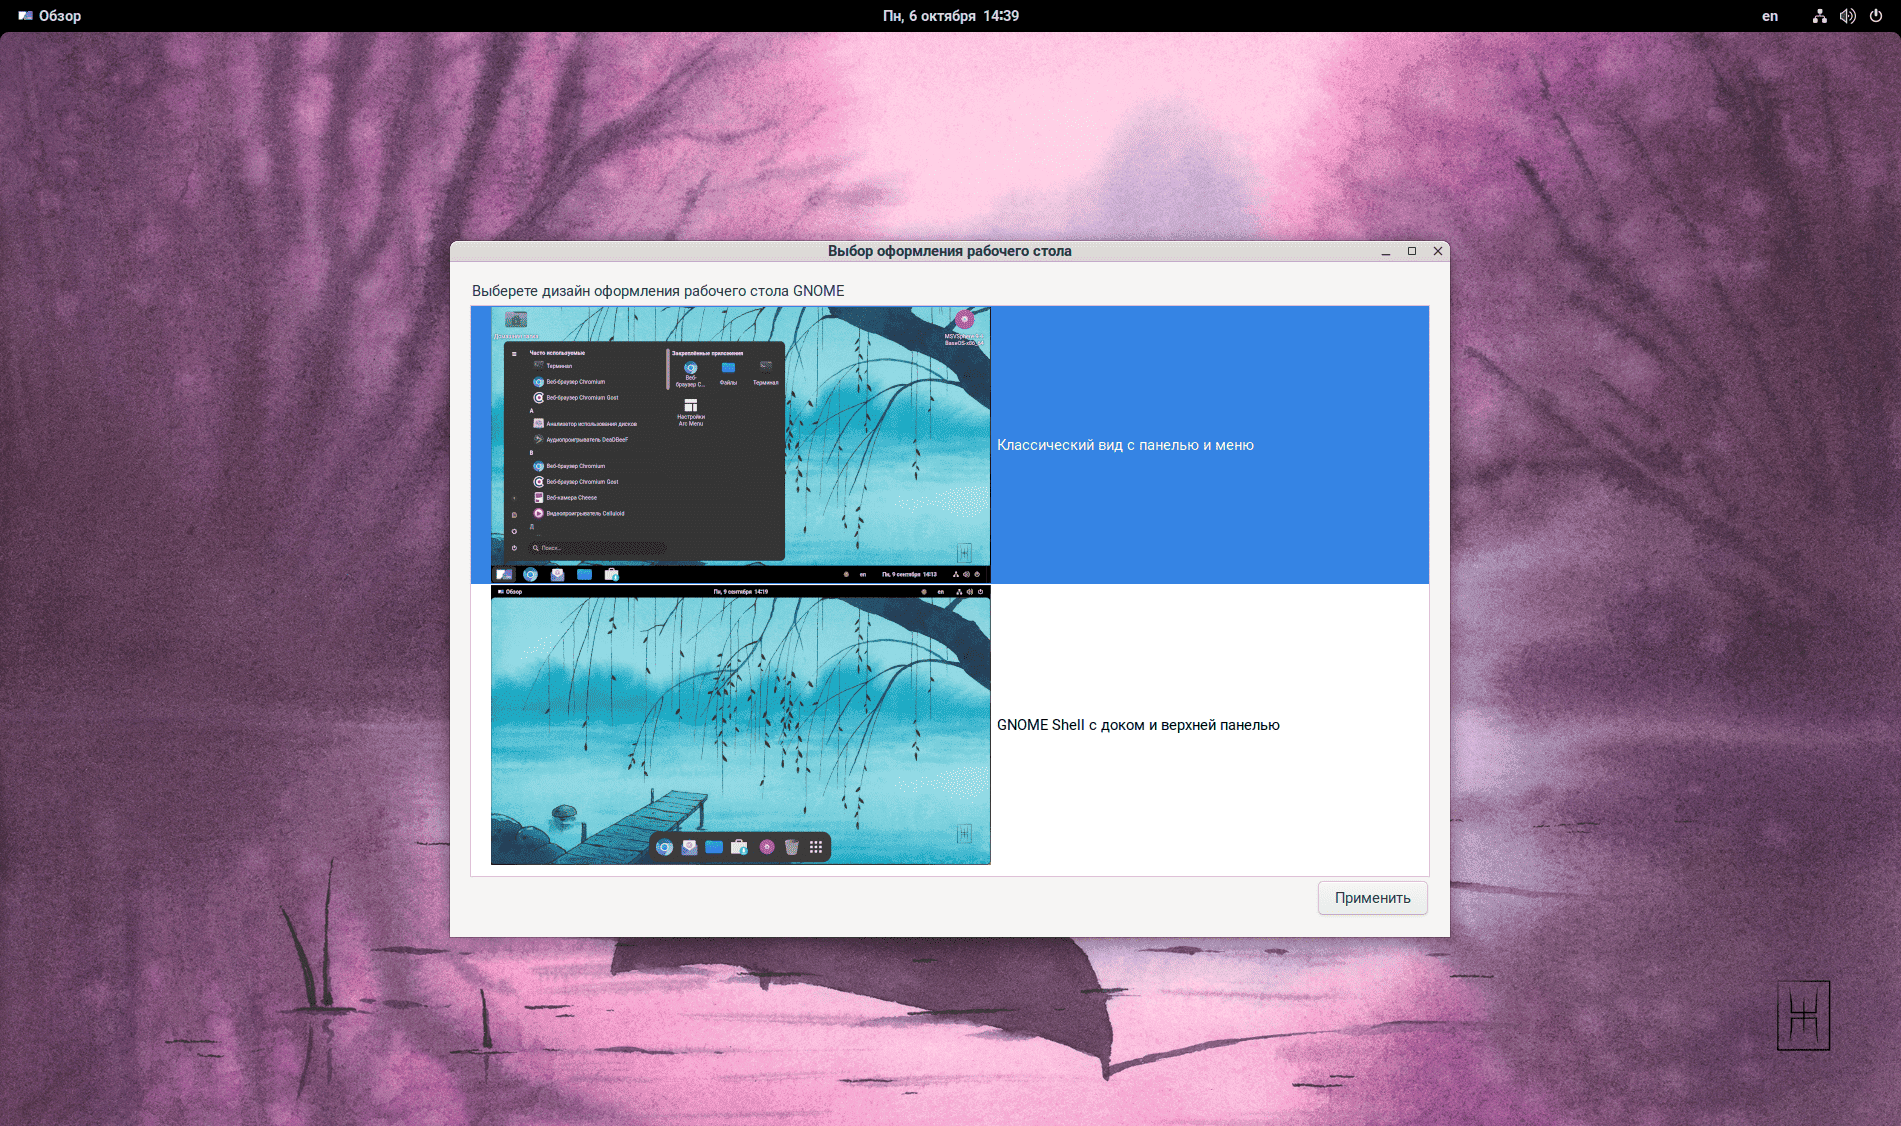1901x1126 pixels.
Task: Close the desktop design chooser window
Action: click(1438, 252)
